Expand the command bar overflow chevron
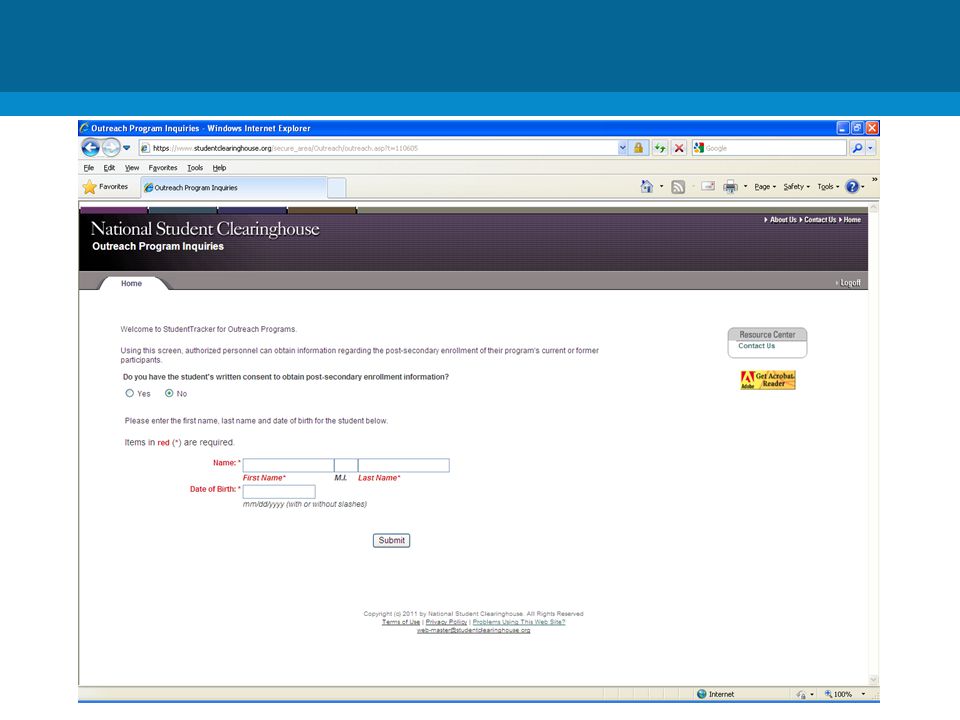The width and height of the screenshot is (960, 720). click(x=874, y=179)
